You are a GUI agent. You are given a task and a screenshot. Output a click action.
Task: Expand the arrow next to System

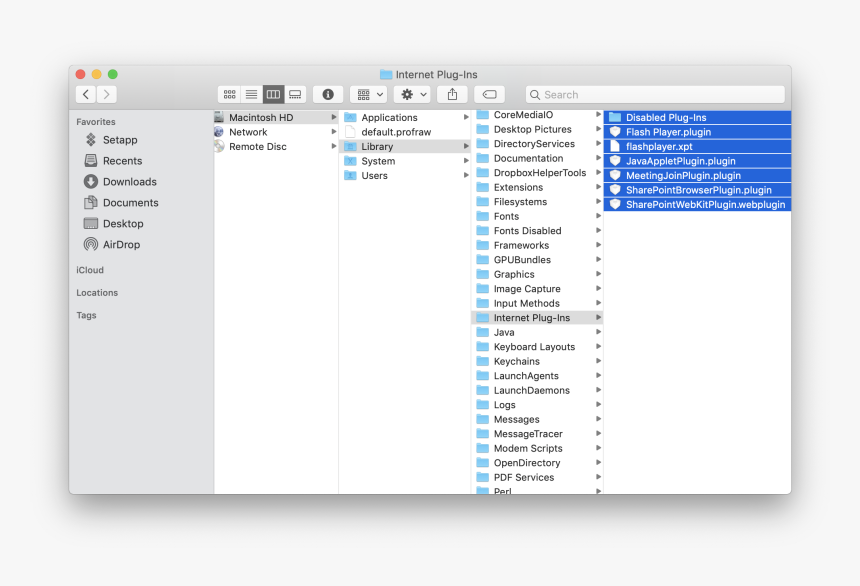(466, 161)
